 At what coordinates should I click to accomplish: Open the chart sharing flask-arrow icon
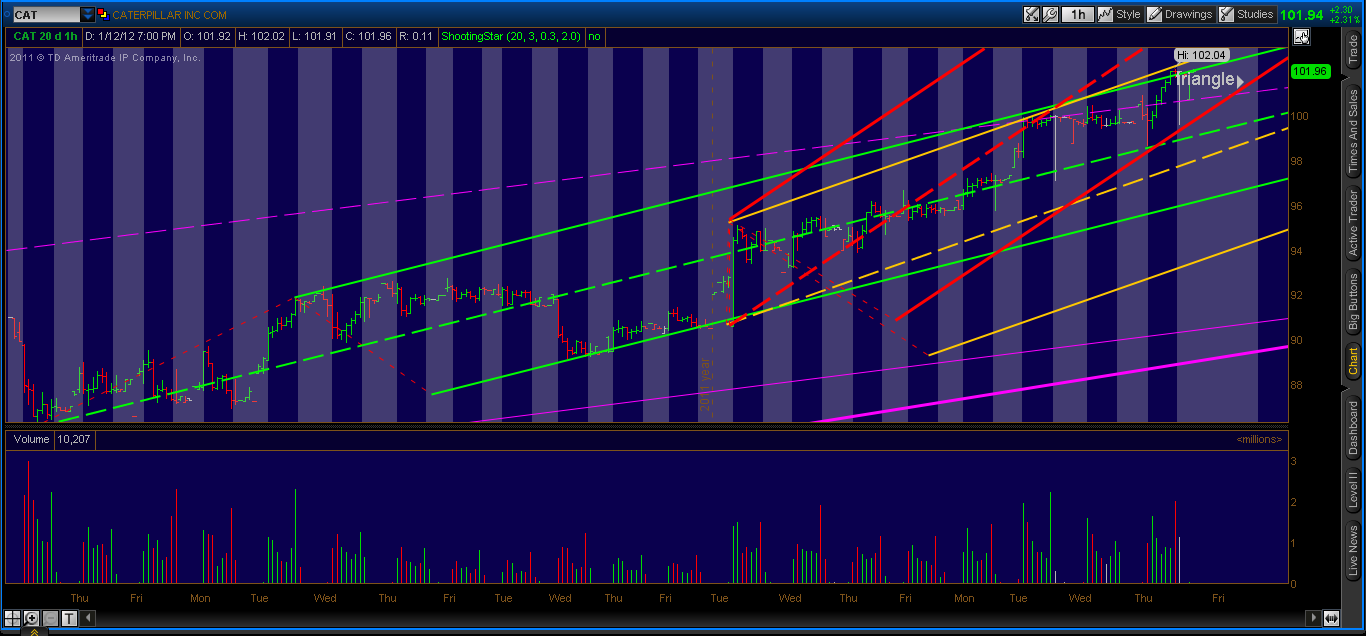[x=1032, y=14]
